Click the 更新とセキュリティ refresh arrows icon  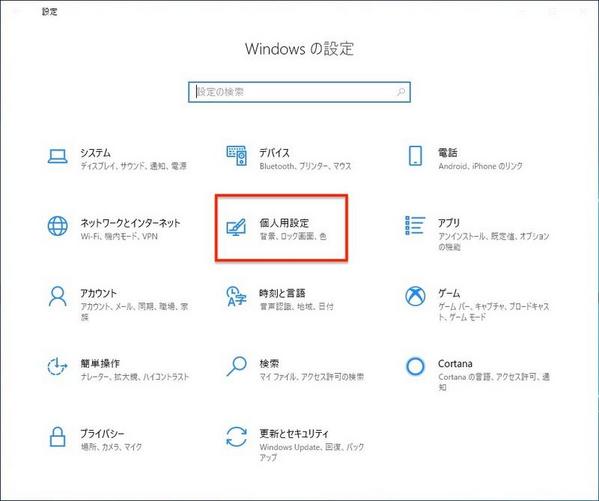click(x=236, y=437)
